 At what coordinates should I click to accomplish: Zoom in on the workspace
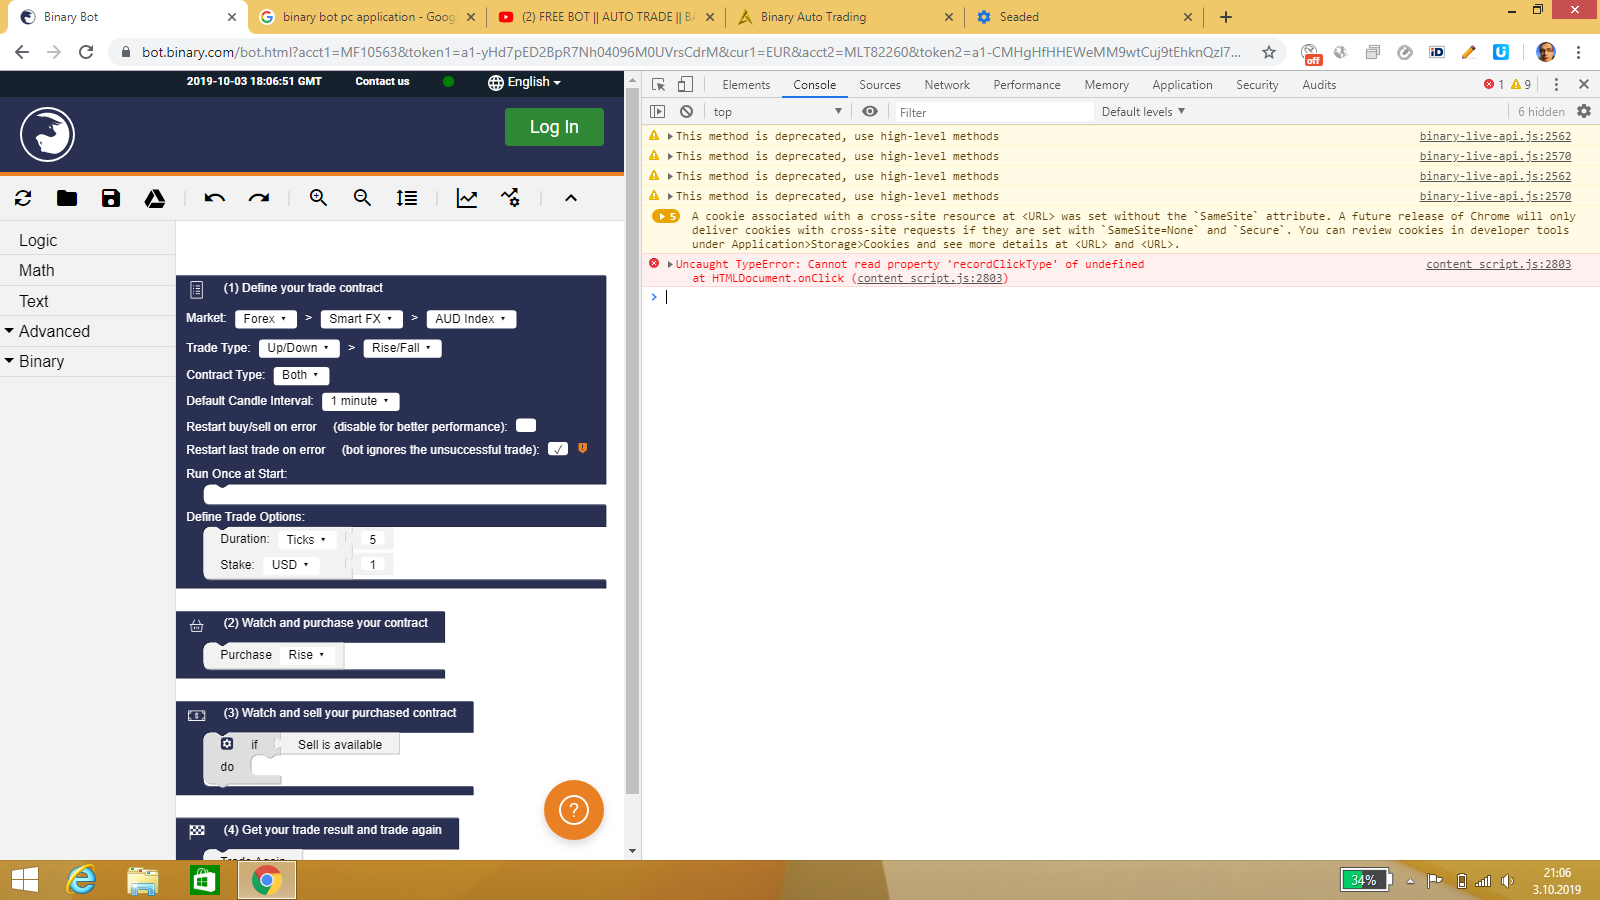point(318,198)
